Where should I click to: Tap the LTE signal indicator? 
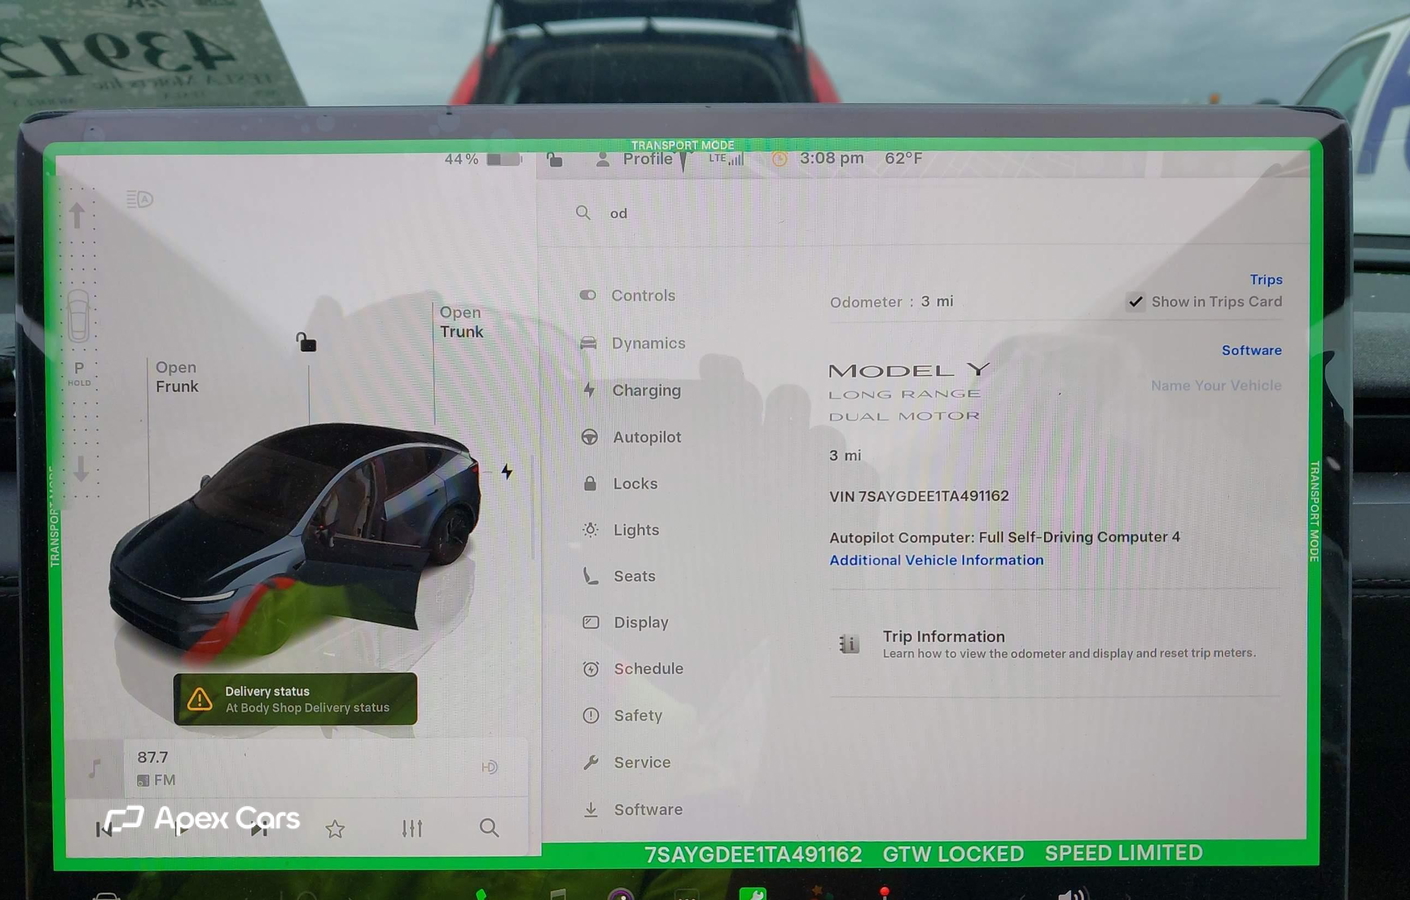[x=726, y=158]
